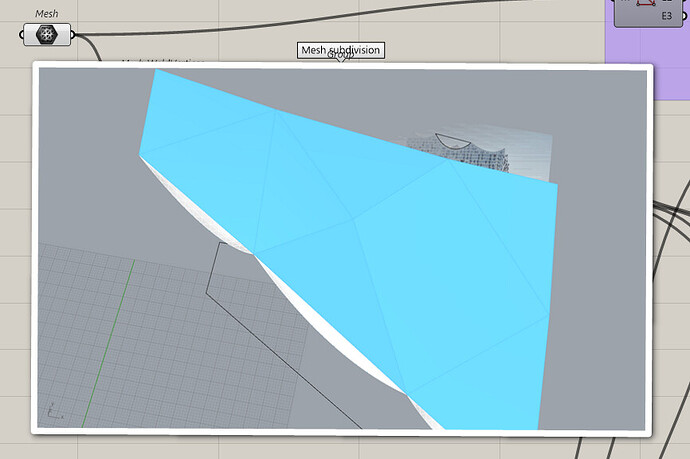Click the XYZ axis icon in viewport
The width and height of the screenshot is (690, 459).
[54, 411]
